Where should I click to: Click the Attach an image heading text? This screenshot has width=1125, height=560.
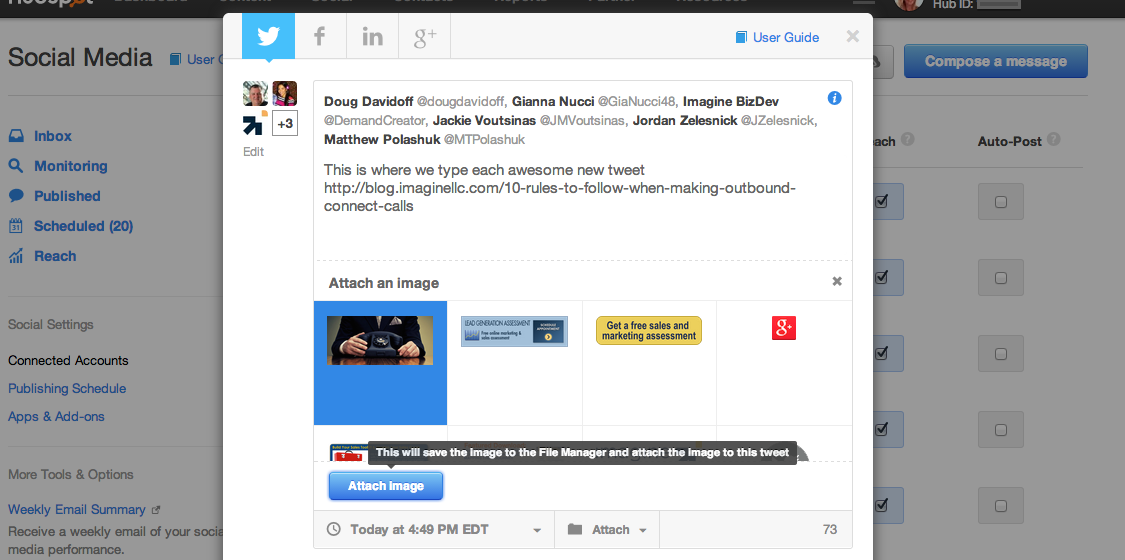point(384,283)
